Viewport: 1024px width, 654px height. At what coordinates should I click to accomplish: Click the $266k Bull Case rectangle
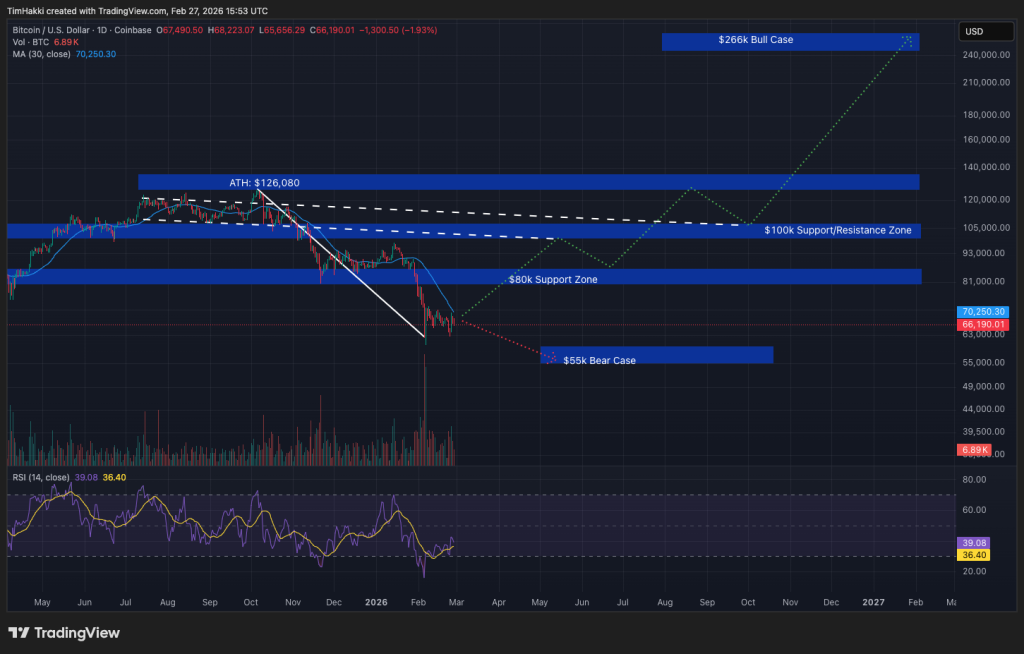pyautogui.click(x=789, y=41)
